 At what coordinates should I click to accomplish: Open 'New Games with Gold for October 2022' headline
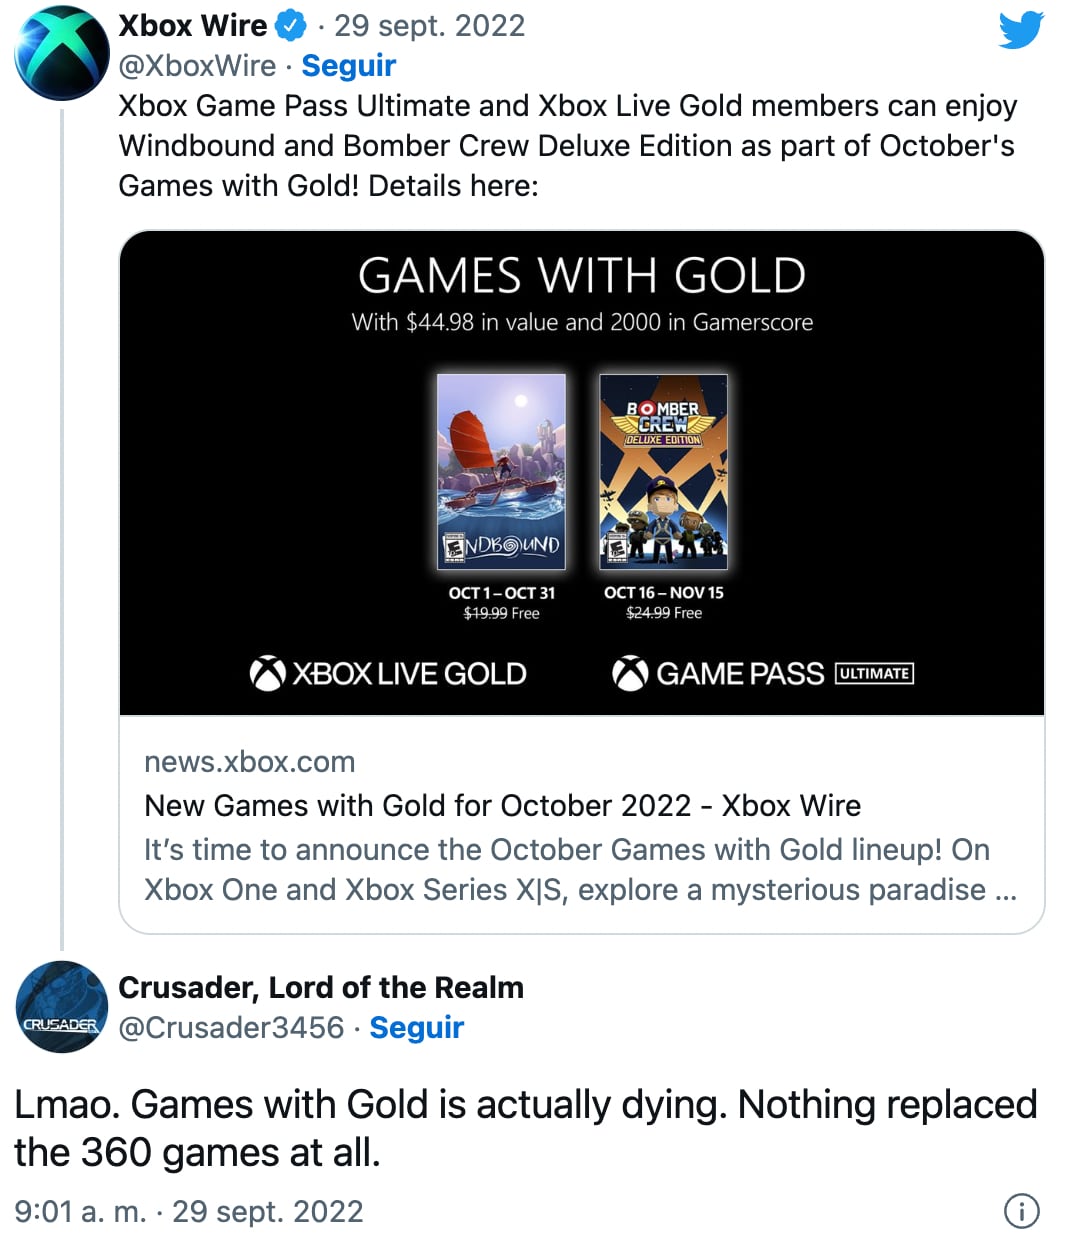(x=502, y=806)
